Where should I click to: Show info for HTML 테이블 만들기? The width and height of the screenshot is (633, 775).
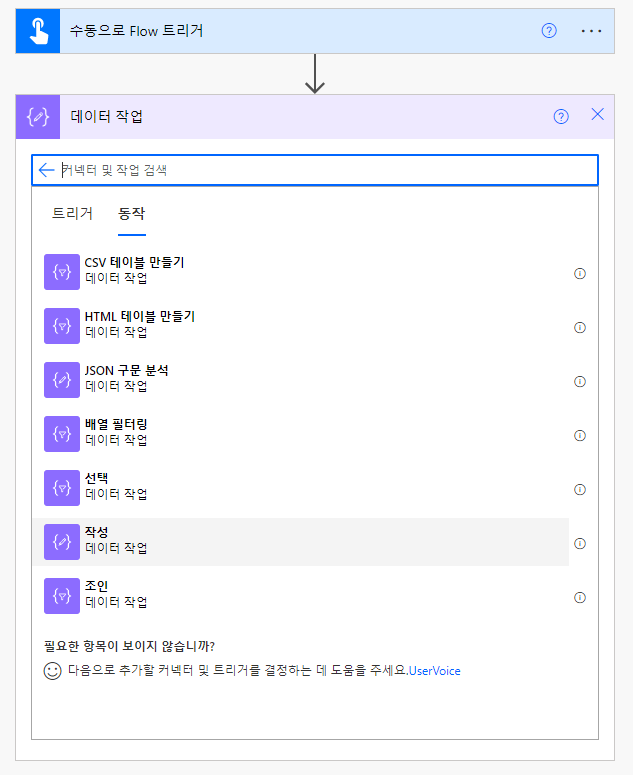click(x=580, y=327)
